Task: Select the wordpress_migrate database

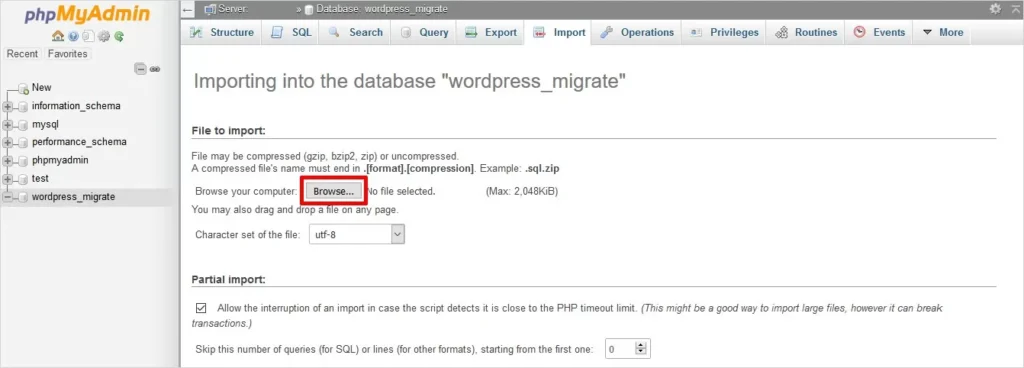Action: (x=73, y=196)
